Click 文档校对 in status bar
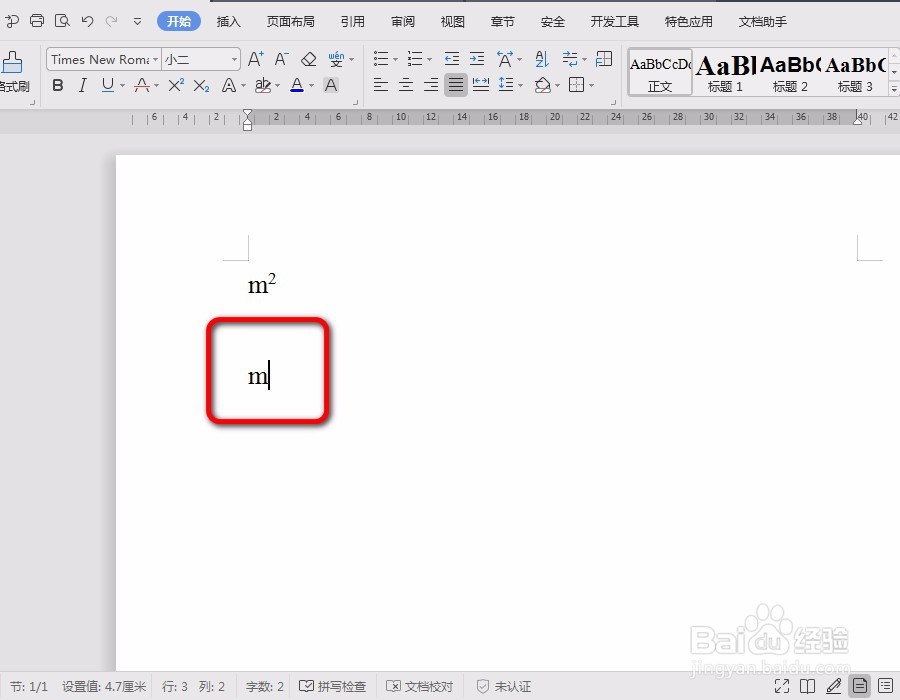This screenshot has width=900, height=700. (420, 686)
